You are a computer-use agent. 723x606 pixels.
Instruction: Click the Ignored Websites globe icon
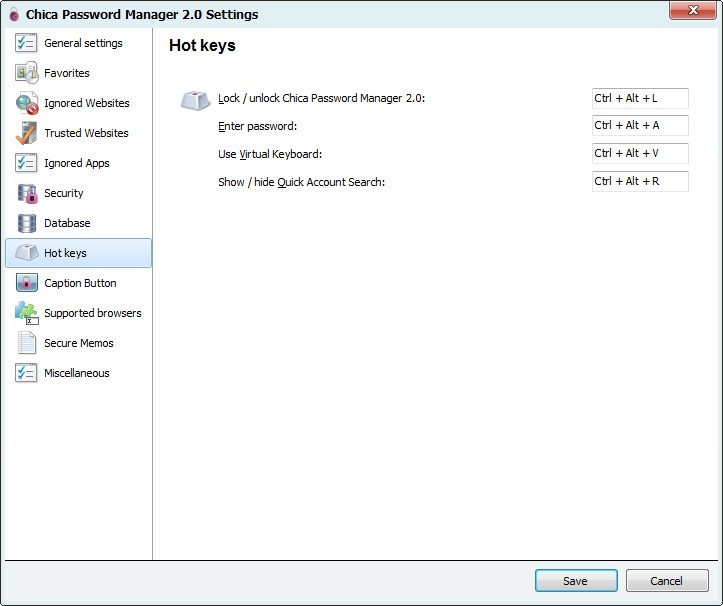(x=27, y=103)
